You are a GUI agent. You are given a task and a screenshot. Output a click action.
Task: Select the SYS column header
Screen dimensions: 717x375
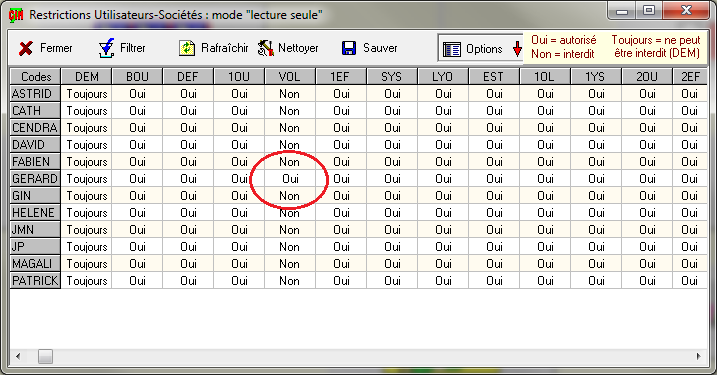(x=392, y=76)
